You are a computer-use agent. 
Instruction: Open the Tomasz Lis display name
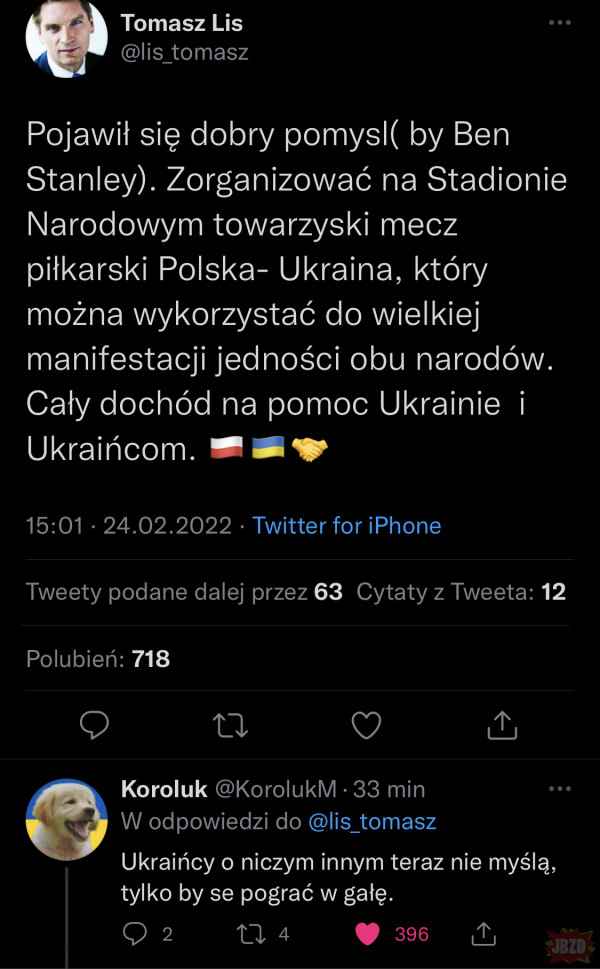point(181,23)
